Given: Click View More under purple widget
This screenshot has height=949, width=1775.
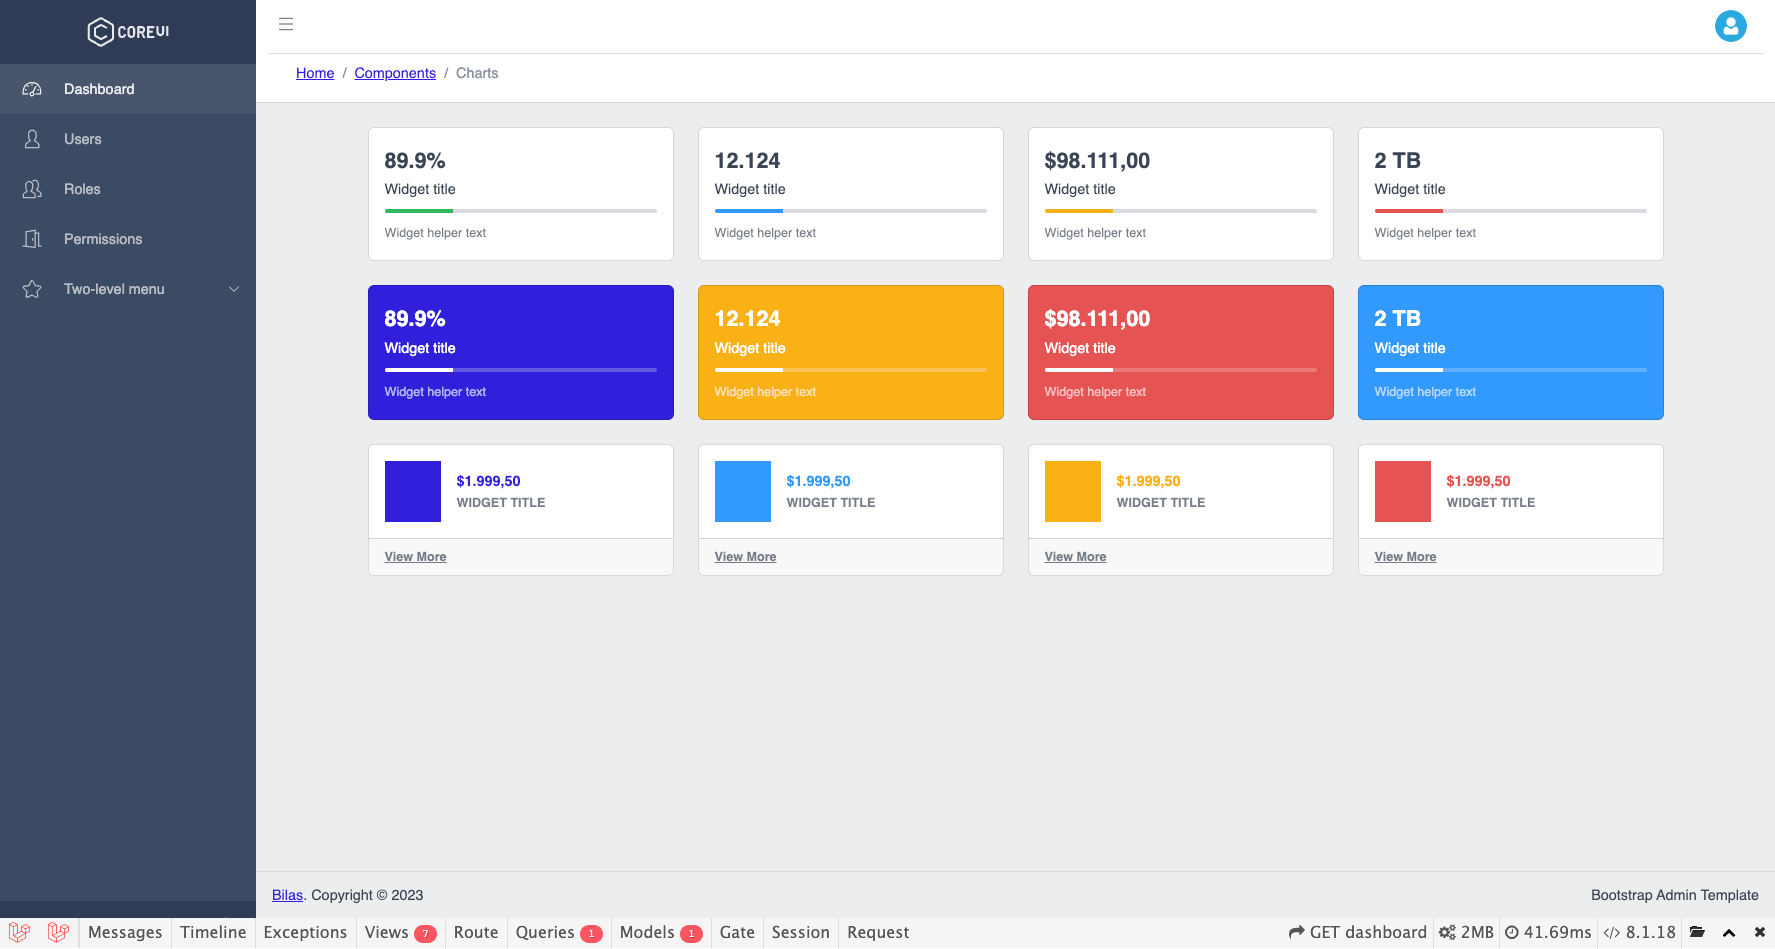Looking at the screenshot, I should 415,557.
